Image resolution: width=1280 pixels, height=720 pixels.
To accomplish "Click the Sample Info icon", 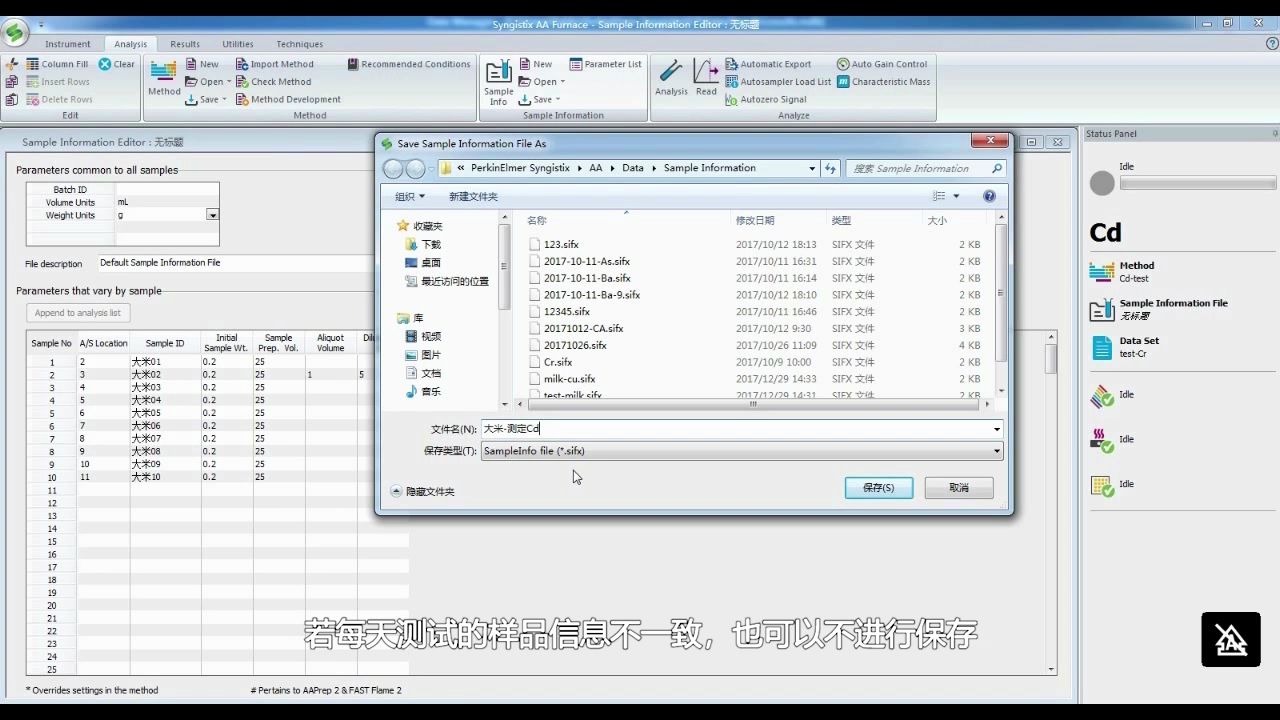I will point(498,82).
